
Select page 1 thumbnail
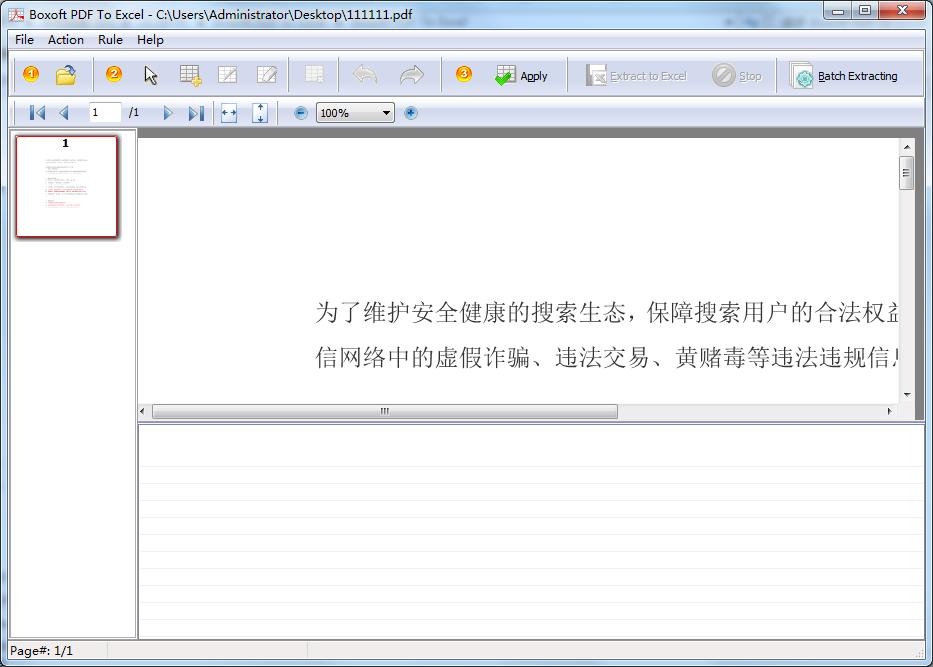(x=67, y=187)
